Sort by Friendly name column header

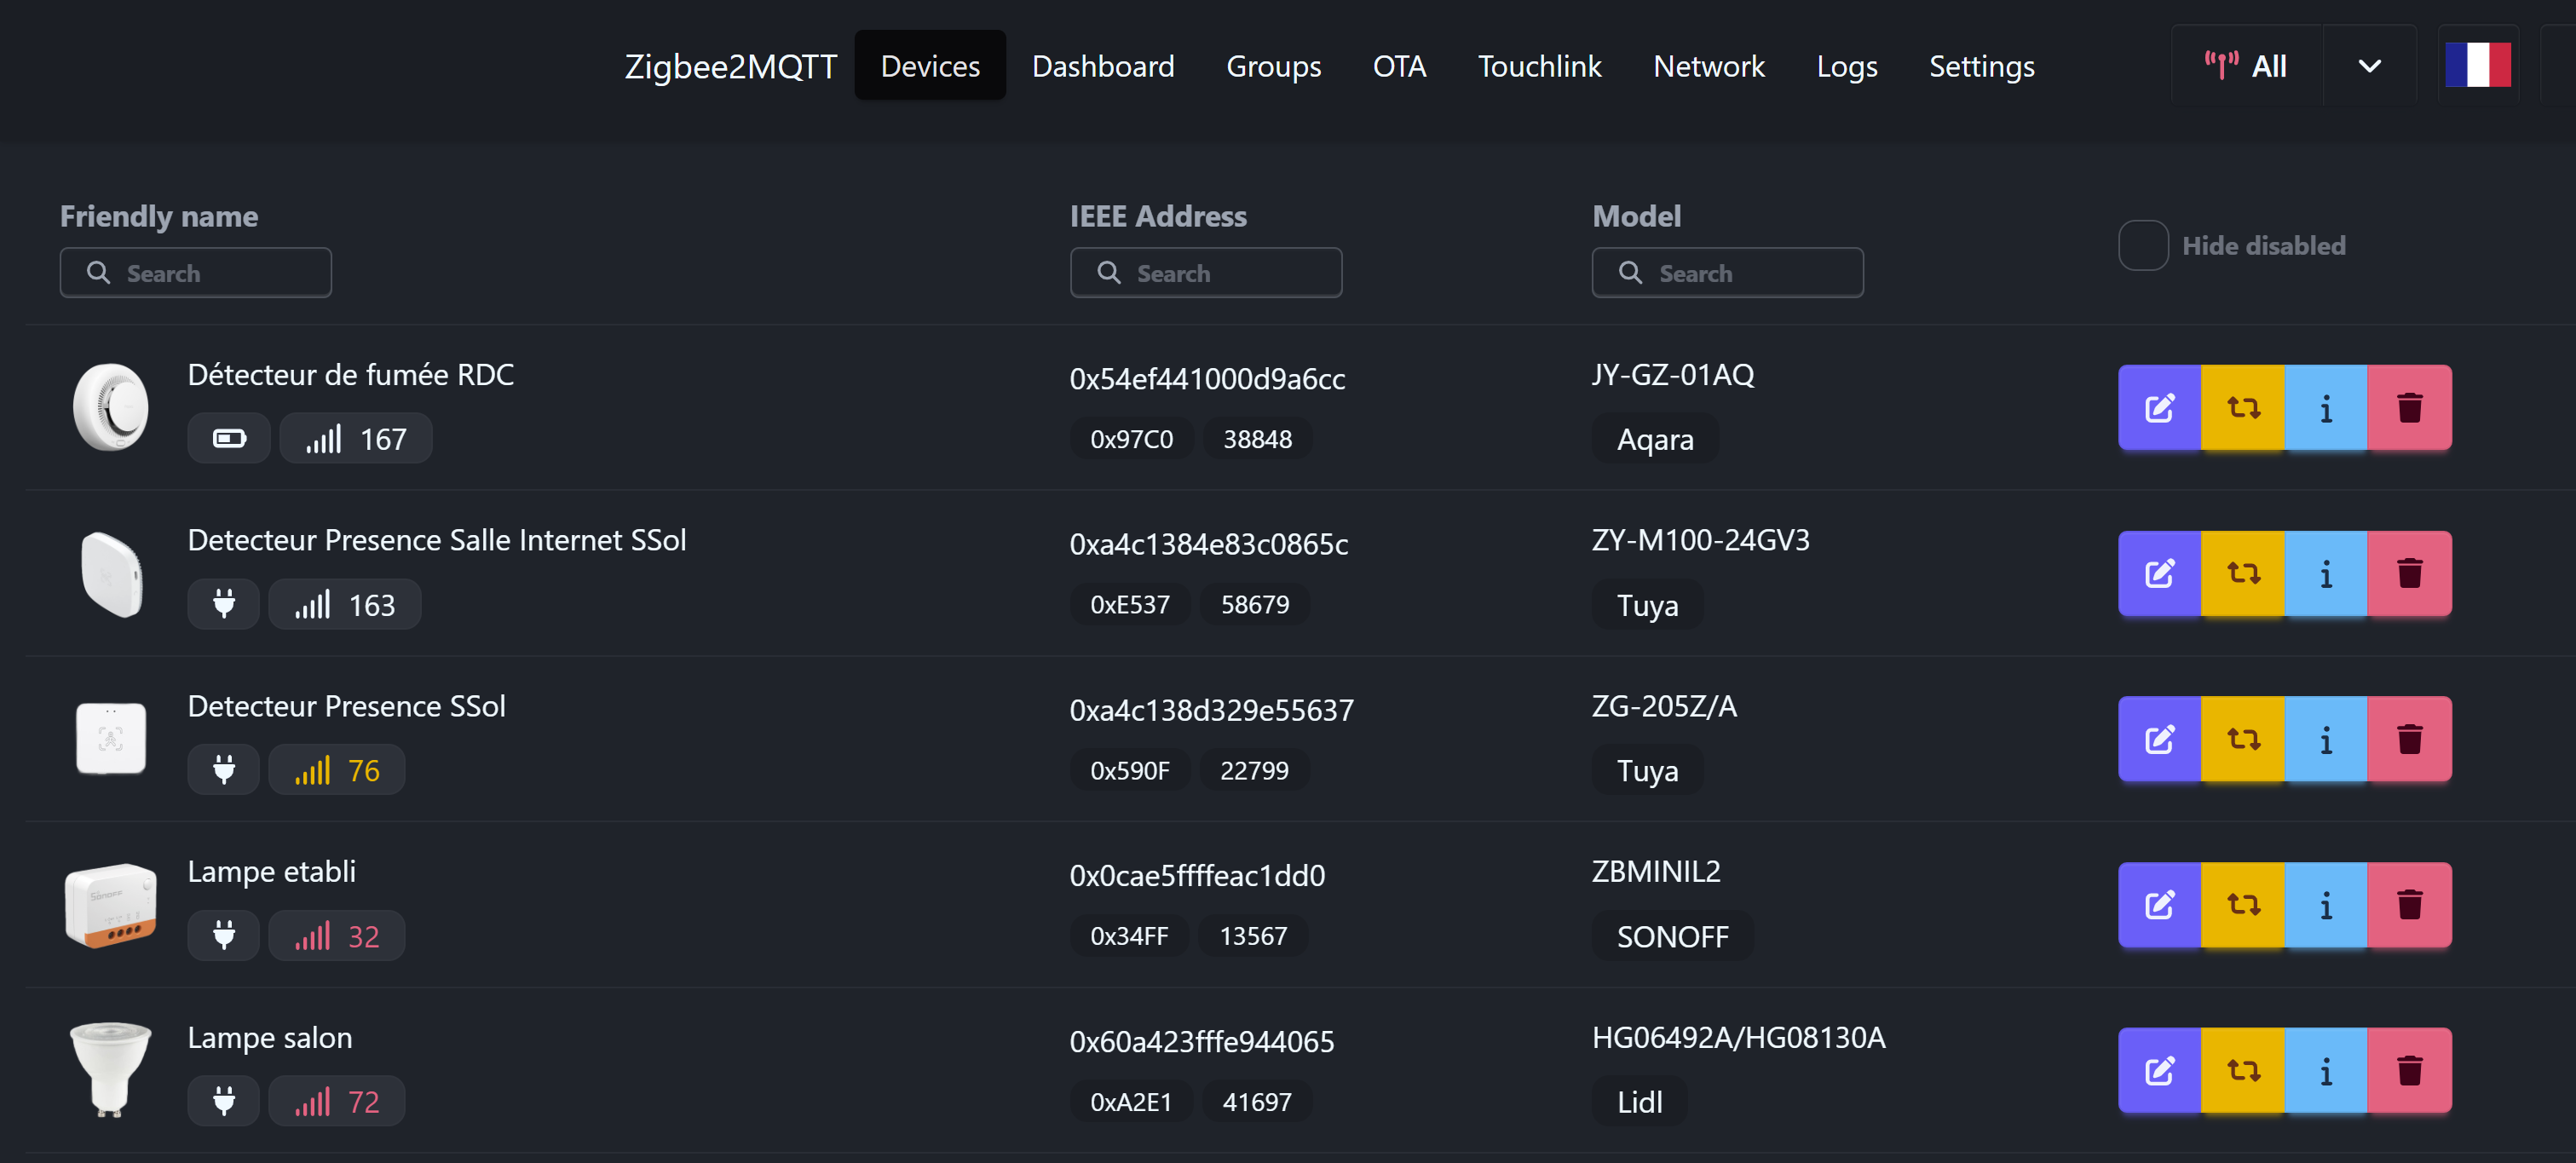click(x=159, y=216)
